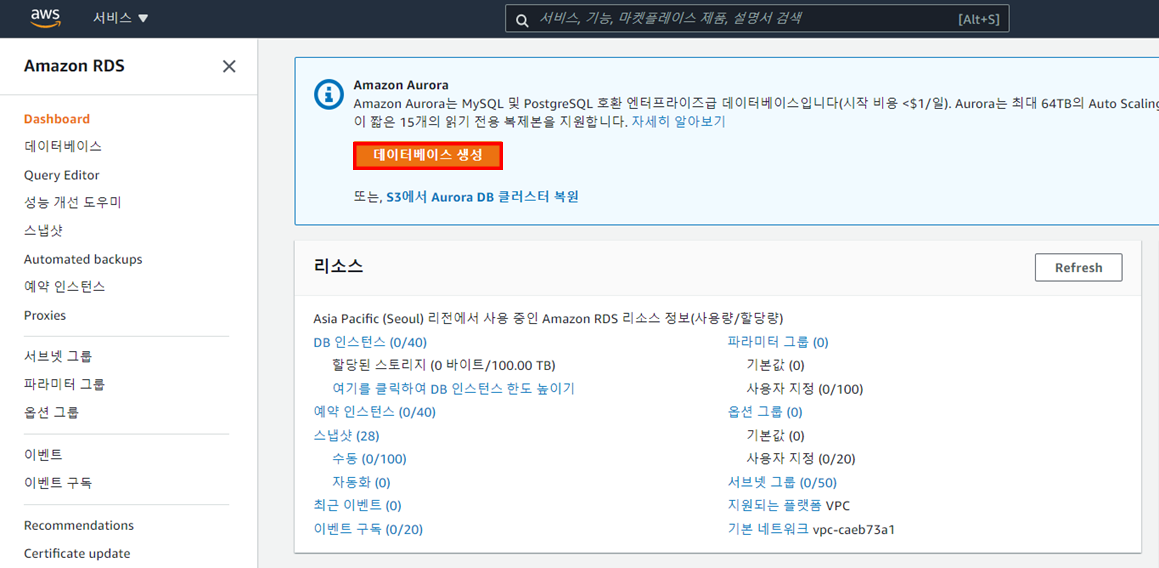Open Proxies in the sidebar

[x=44, y=316]
